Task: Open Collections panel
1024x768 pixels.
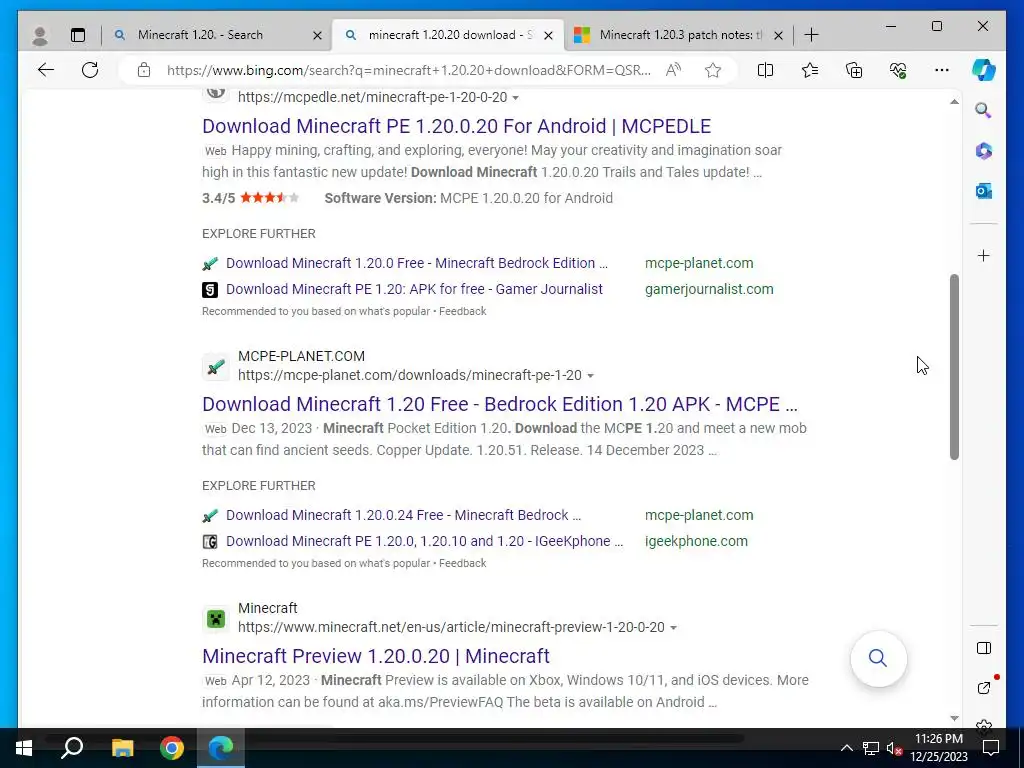Action: tap(854, 70)
